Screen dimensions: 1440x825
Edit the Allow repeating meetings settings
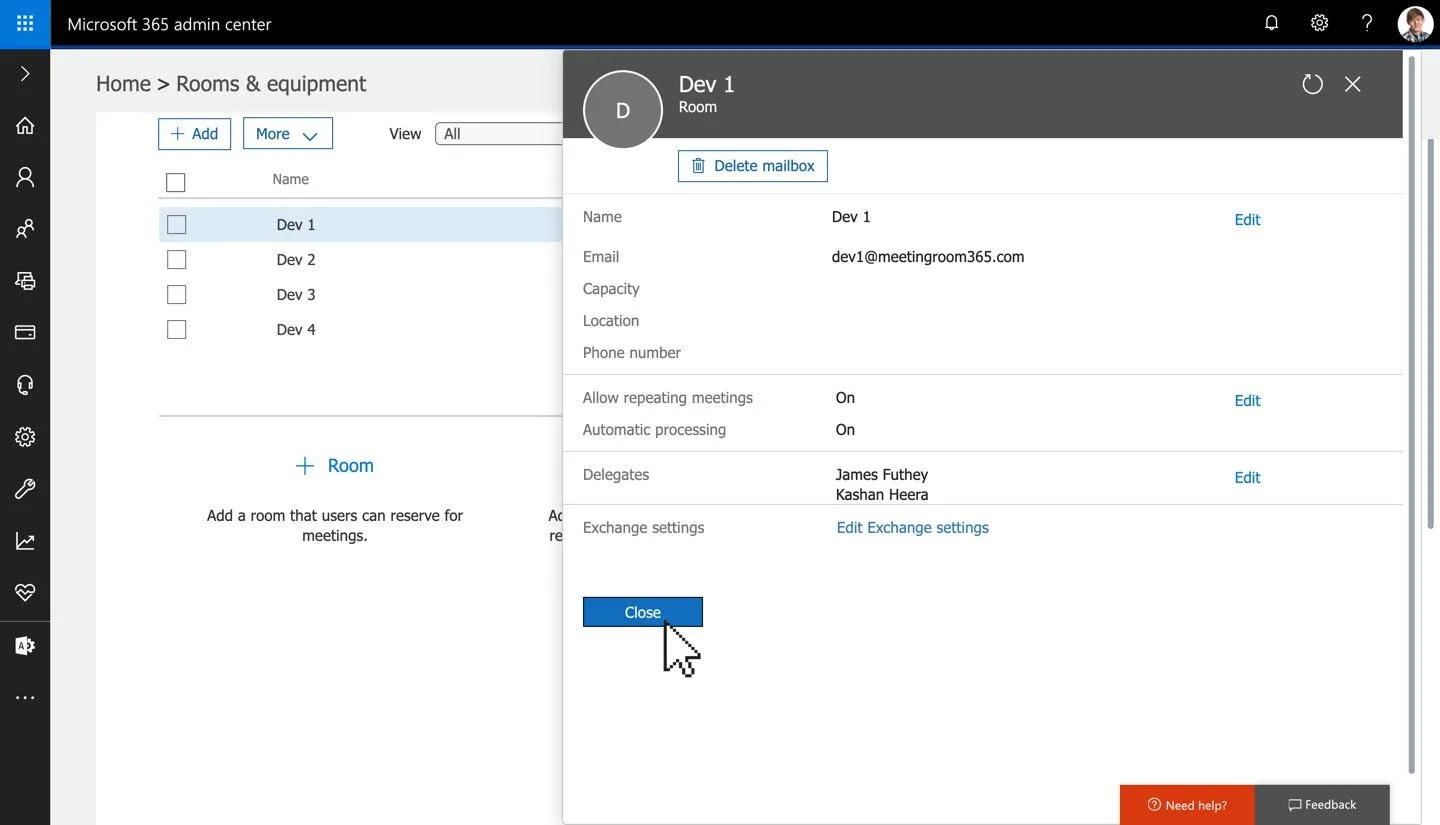point(1247,401)
